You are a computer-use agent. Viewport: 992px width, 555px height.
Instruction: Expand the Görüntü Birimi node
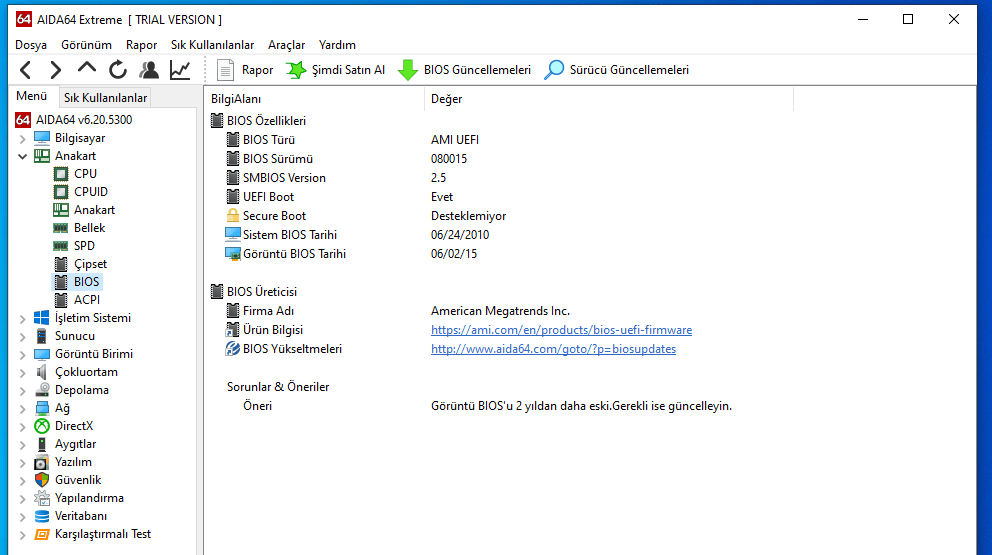(23, 354)
